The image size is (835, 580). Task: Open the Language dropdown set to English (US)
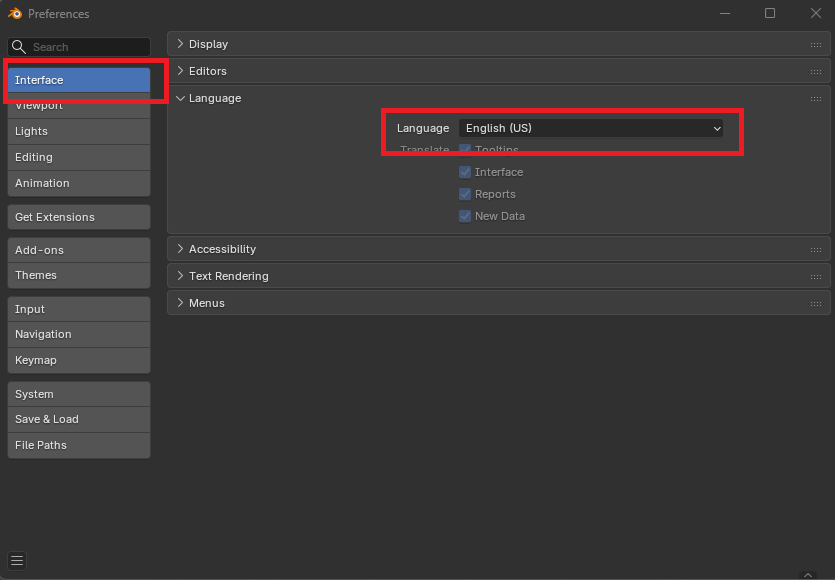point(592,128)
